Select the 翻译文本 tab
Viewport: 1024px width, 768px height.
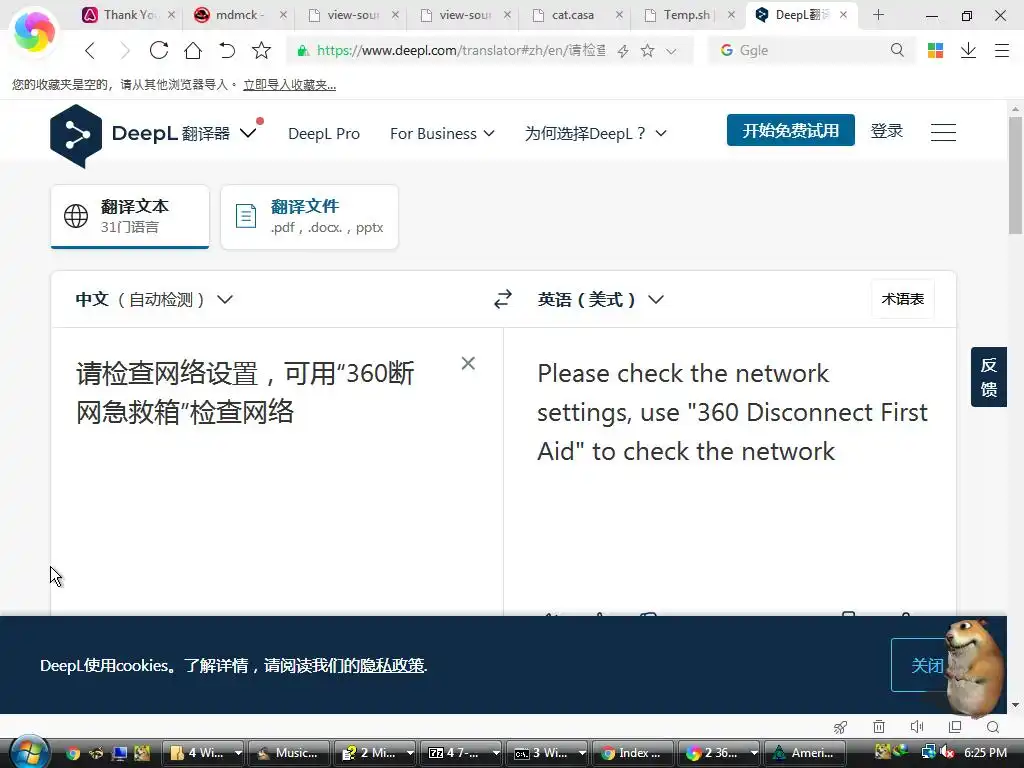pos(130,216)
